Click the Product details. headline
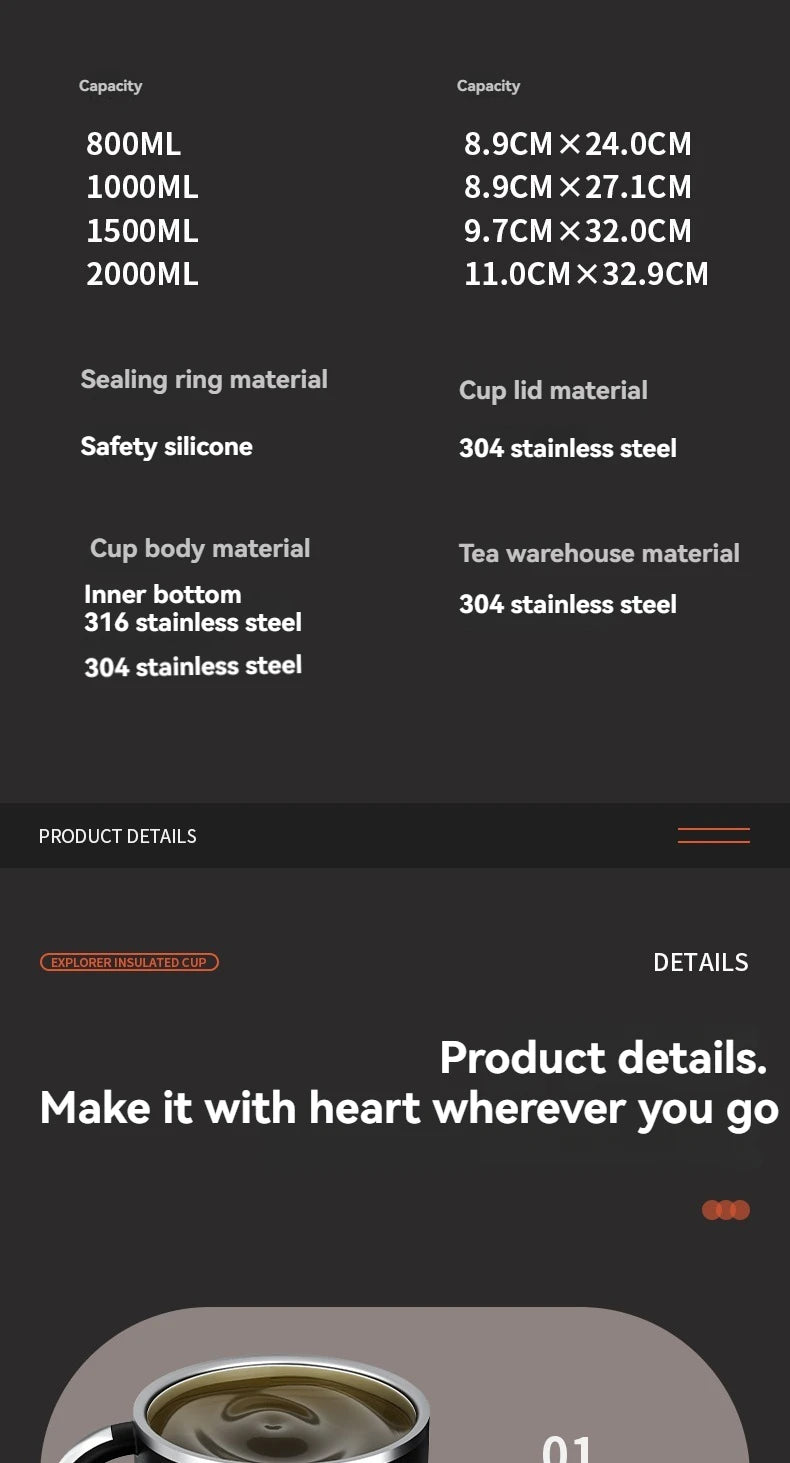Image resolution: width=790 pixels, height=1463 pixels. pos(603,1057)
